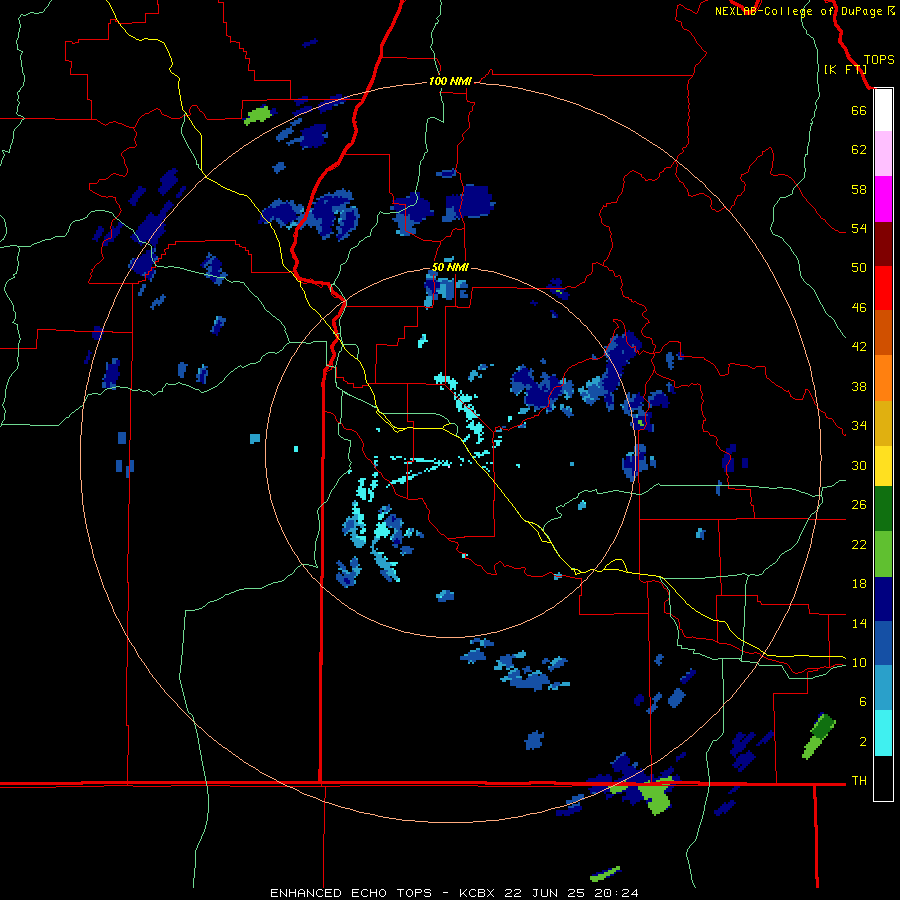Select the light pink legend color segment
Screen dimensions: 900x900
point(883,154)
